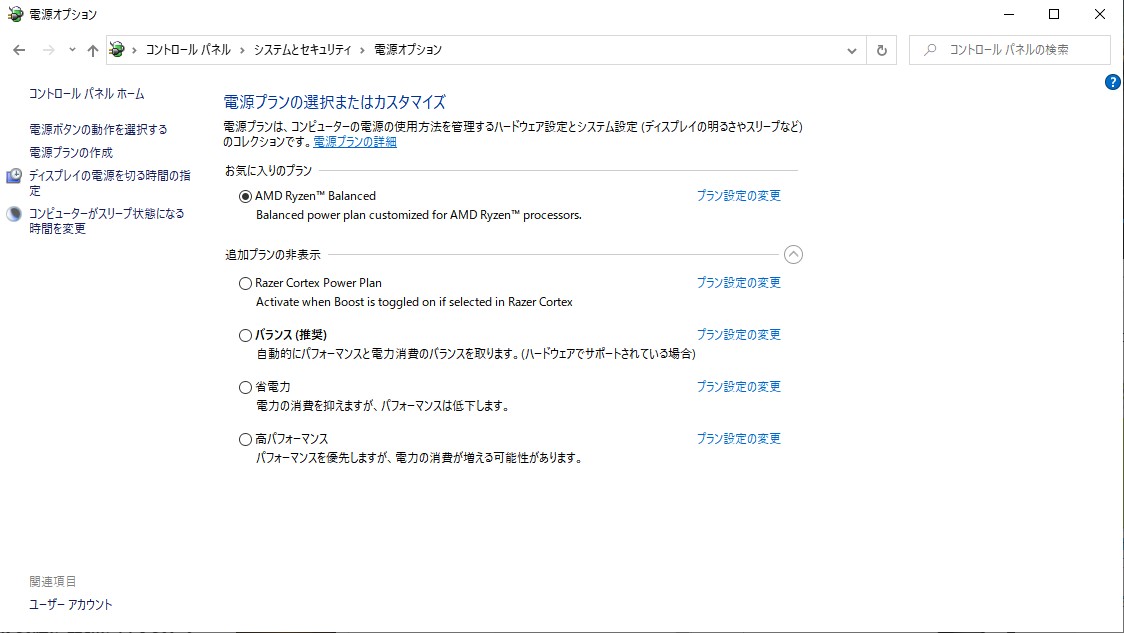Open the address bar history dropdown
This screenshot has height=633, width=1124.
[x=852, y=49]
